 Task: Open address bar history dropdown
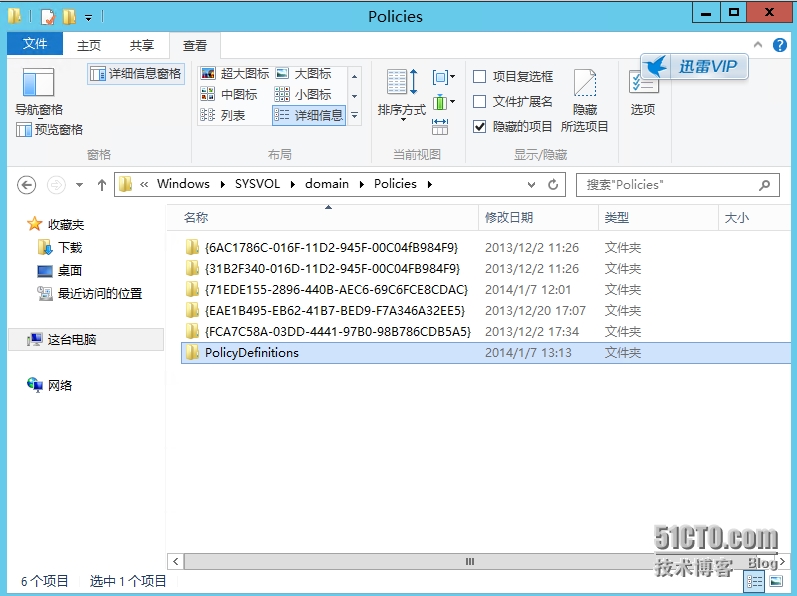click(531, 185)
